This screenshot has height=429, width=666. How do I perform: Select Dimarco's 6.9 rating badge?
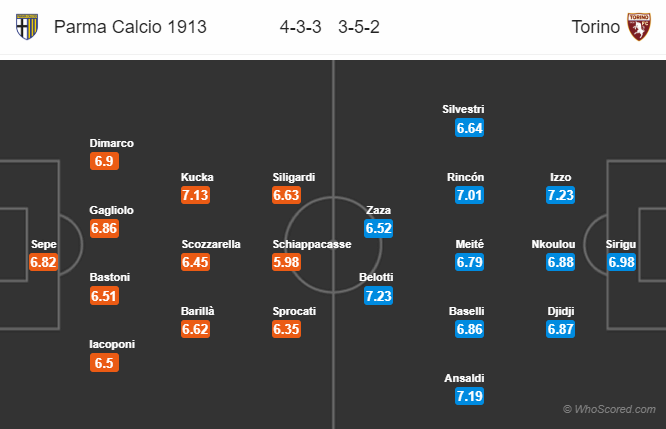point(104,161)
